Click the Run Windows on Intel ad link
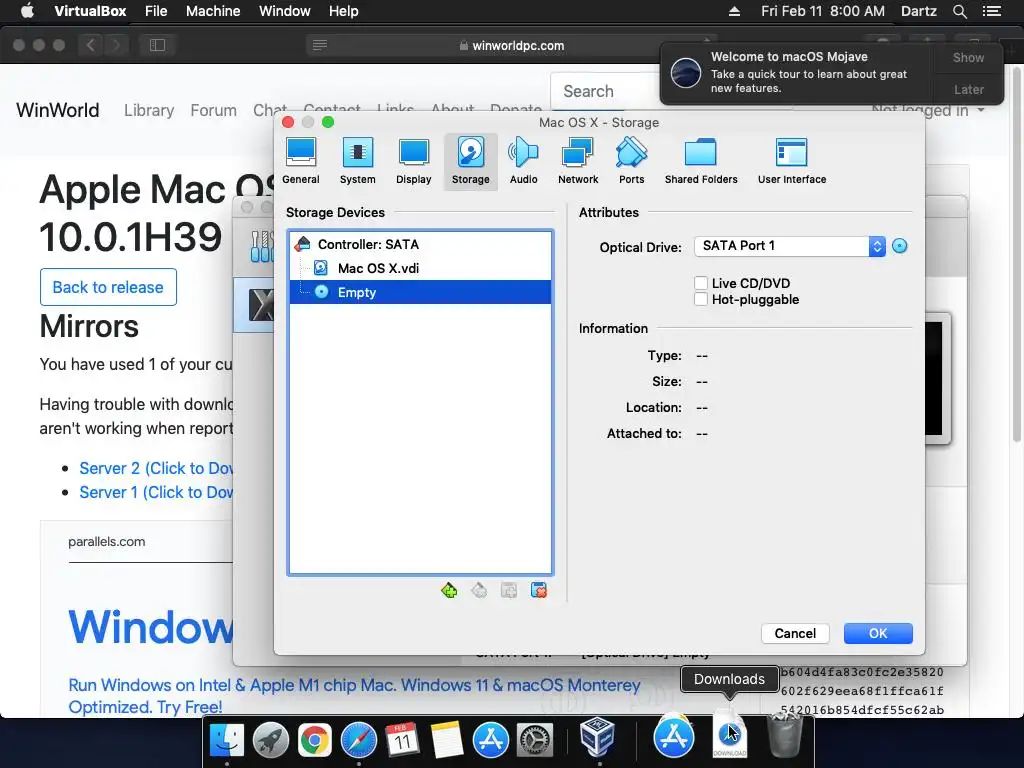 [x=354, y=696]
